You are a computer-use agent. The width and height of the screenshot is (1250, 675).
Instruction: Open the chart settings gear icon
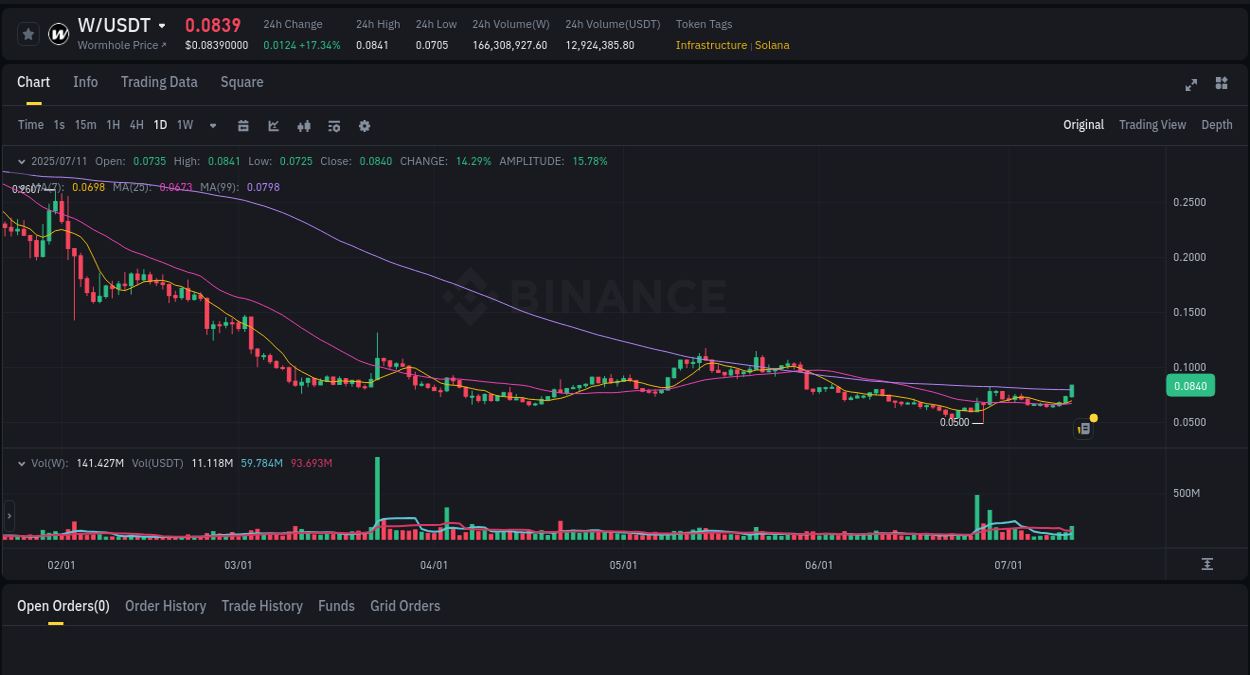(363, 125)
